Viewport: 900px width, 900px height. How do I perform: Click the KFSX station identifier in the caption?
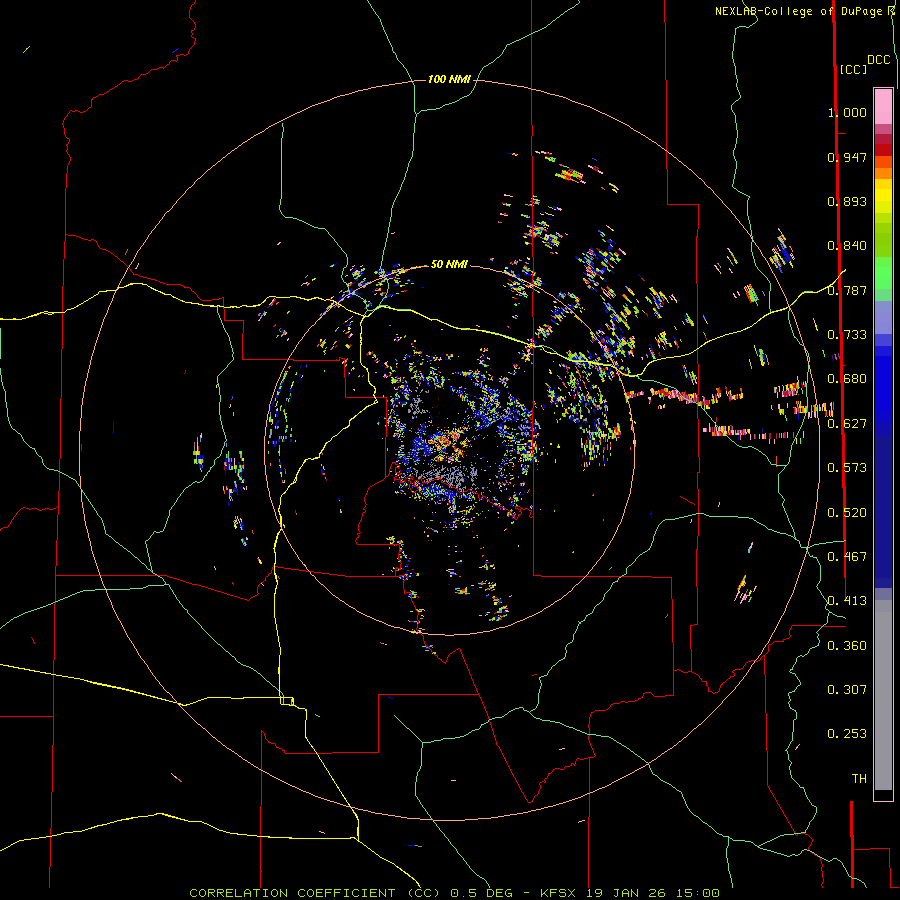coord(560,893)
